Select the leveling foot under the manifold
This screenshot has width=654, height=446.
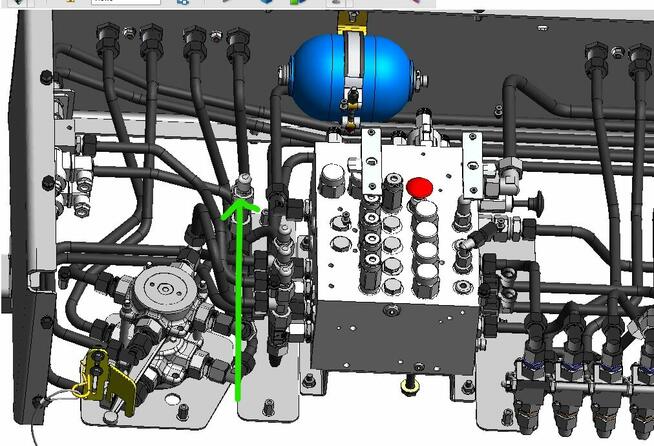(408, 386)
